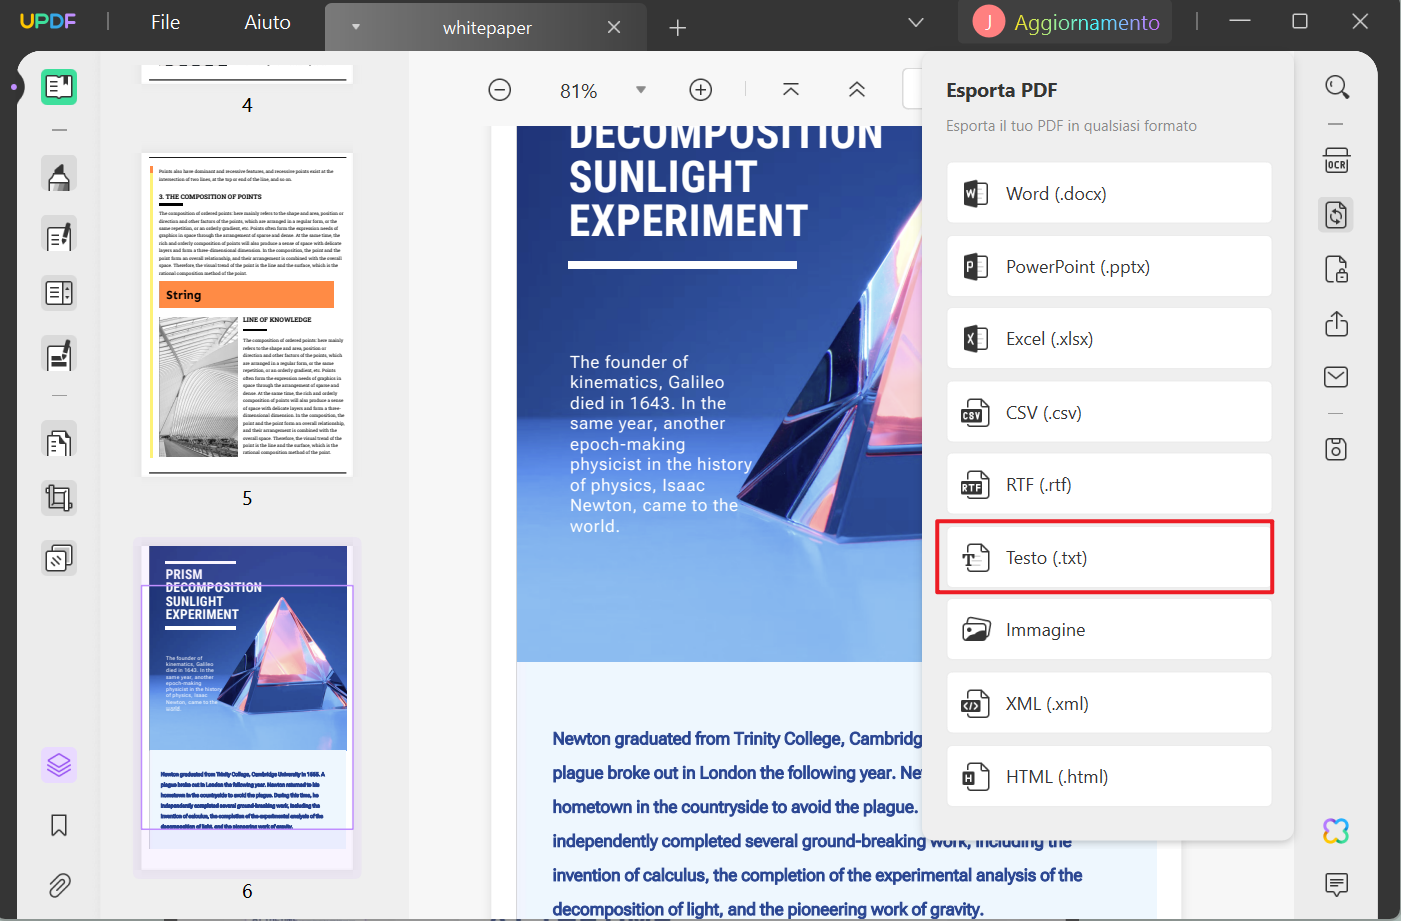Zoom out with the minus button
Image resolution: width=1401 pixels, height=921 pixels.
pos(500,90)
